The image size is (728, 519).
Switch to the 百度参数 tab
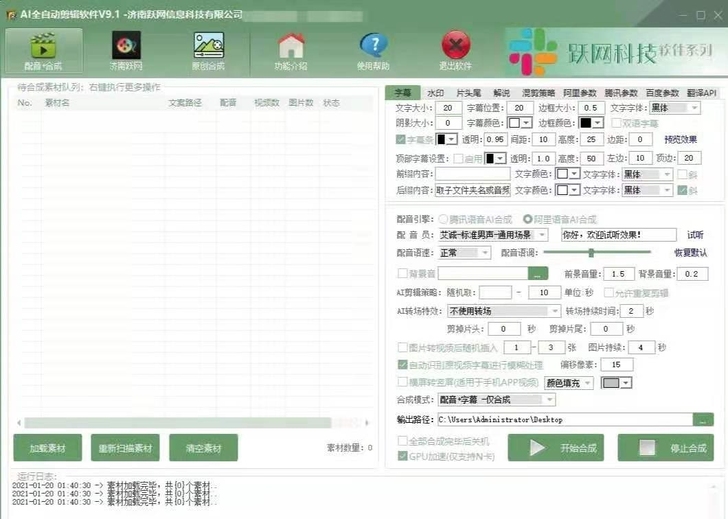tap(662, 93)
